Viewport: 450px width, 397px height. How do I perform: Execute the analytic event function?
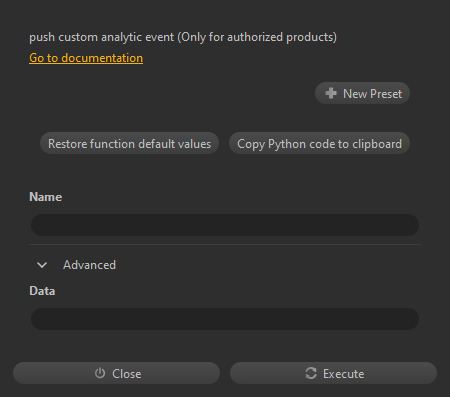[x=333, y=373]
